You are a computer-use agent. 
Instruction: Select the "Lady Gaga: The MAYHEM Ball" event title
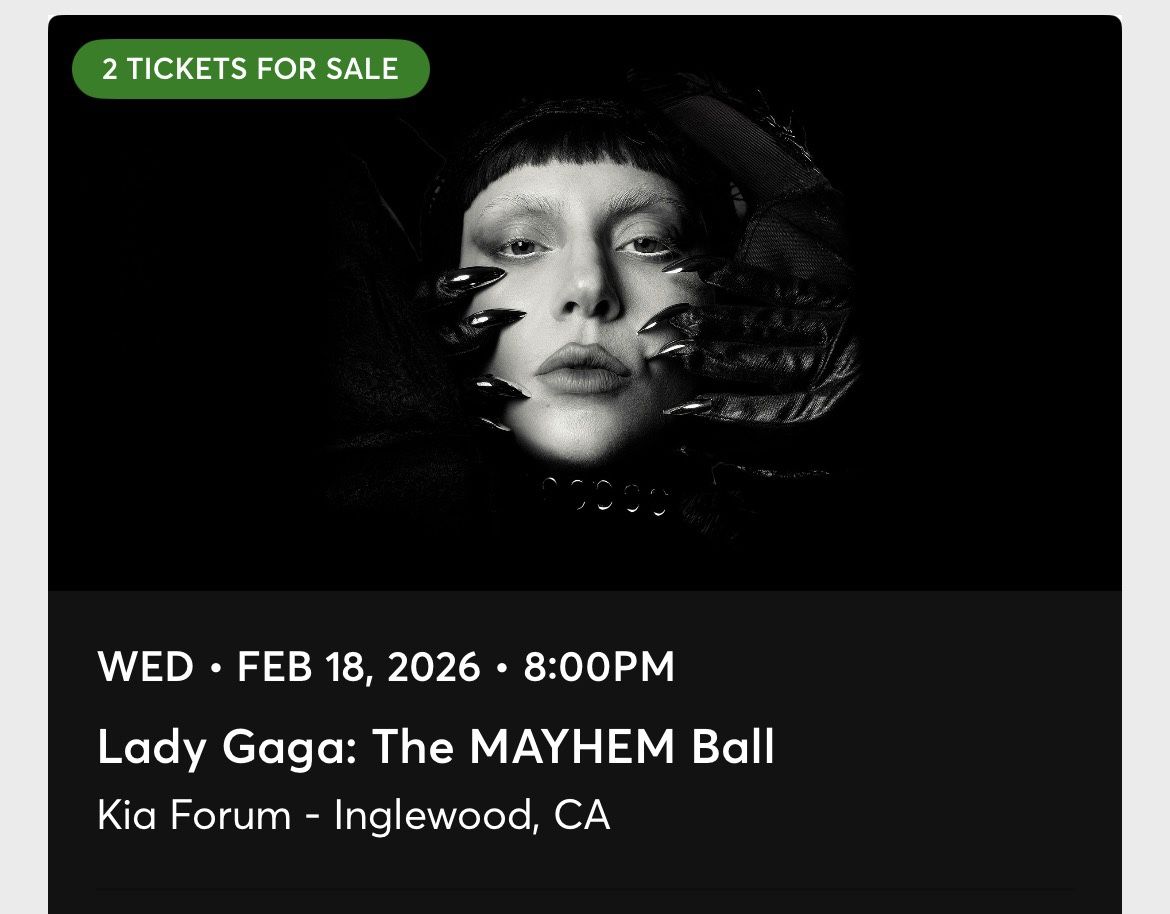pyautogui.click(x=436, y=747)
